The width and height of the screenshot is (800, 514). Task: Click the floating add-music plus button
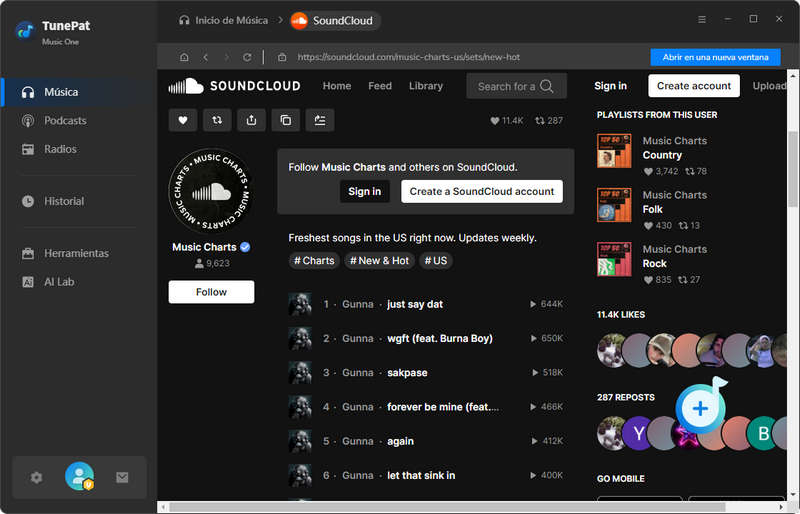point(701,408)
